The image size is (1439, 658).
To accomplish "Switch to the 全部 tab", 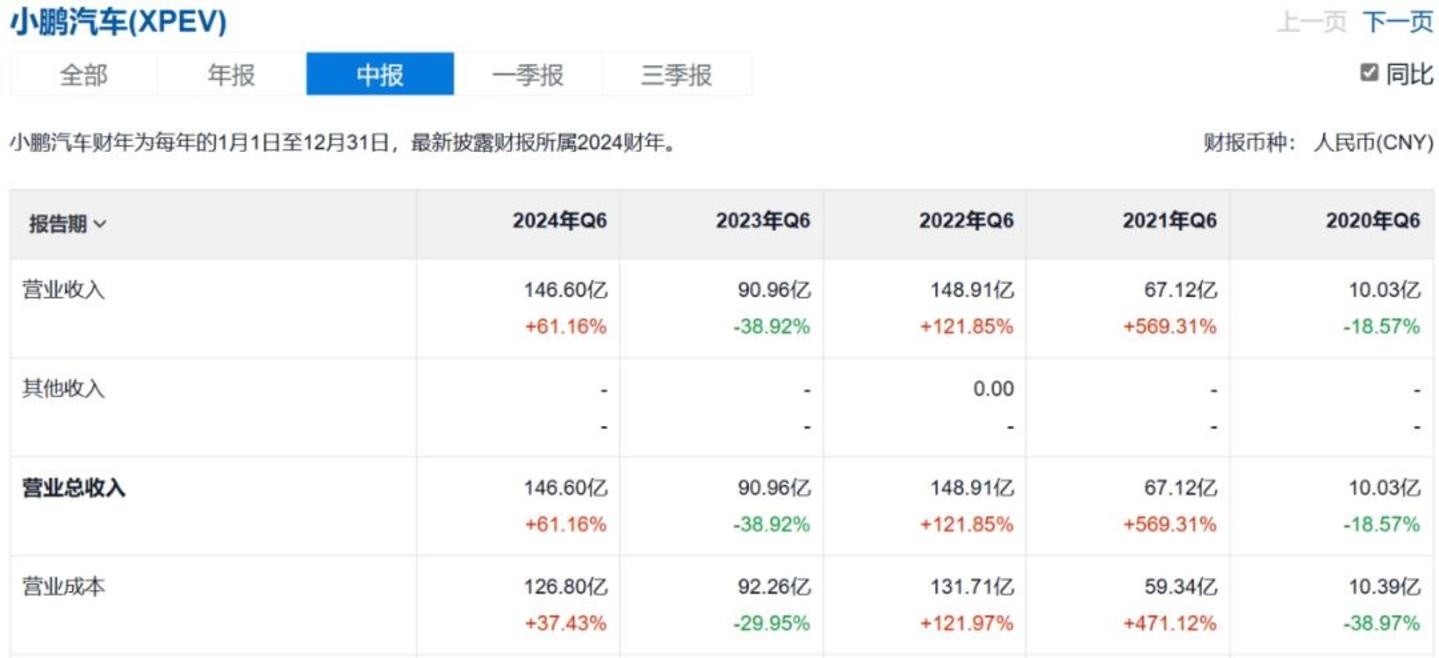I will point(84,75).
